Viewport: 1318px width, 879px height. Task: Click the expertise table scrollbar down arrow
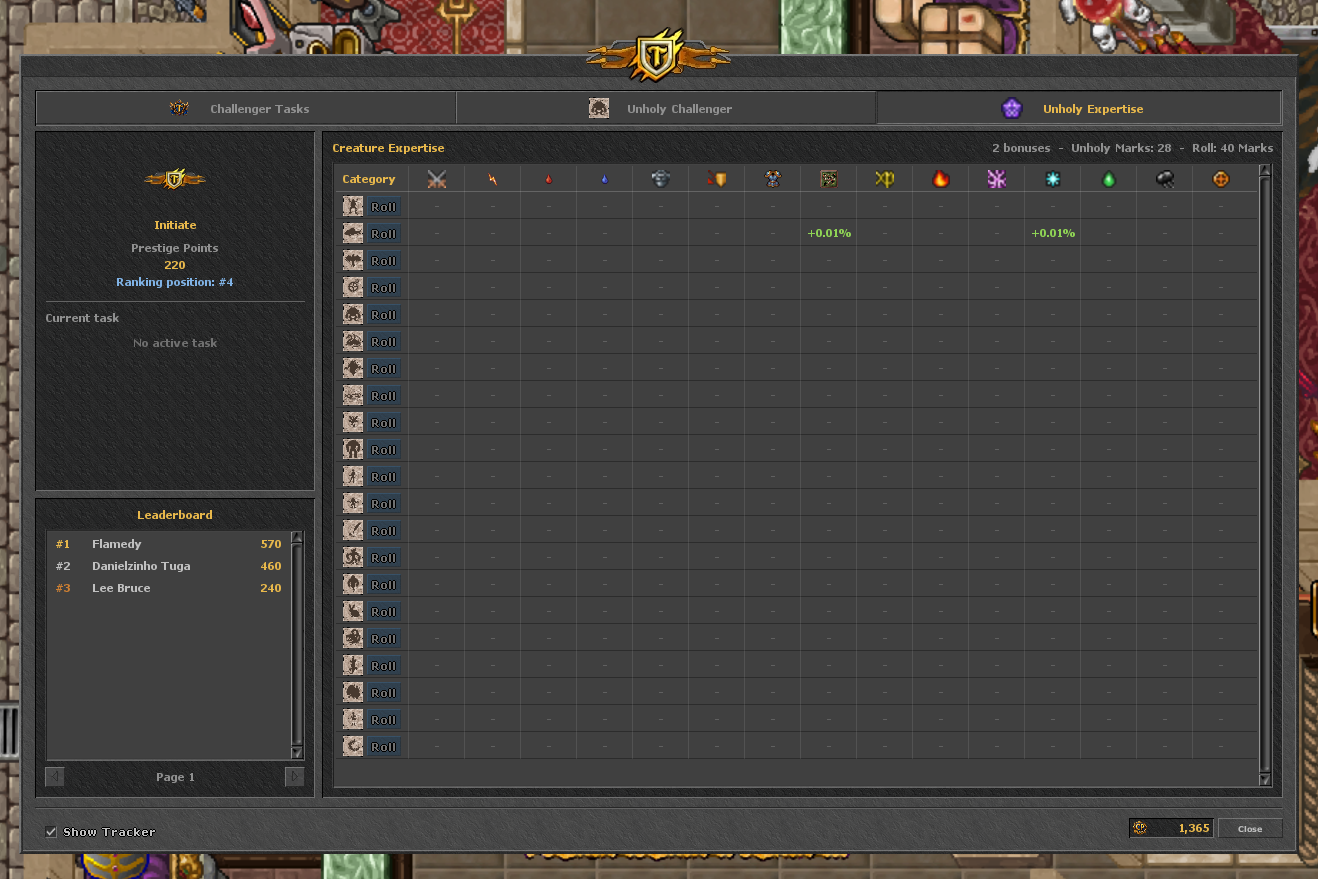click(x=1265, y=779)
